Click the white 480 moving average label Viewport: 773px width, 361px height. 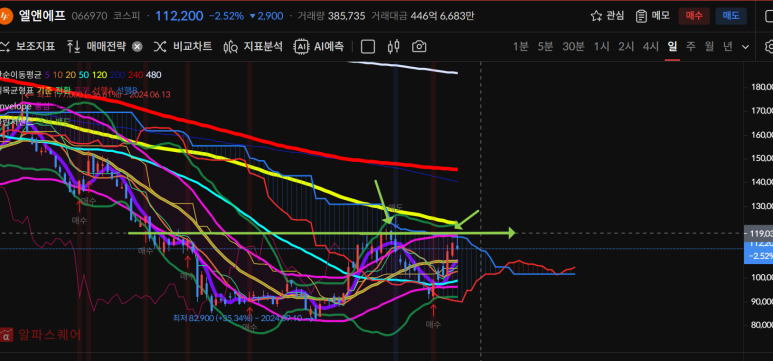pos(154,75)
